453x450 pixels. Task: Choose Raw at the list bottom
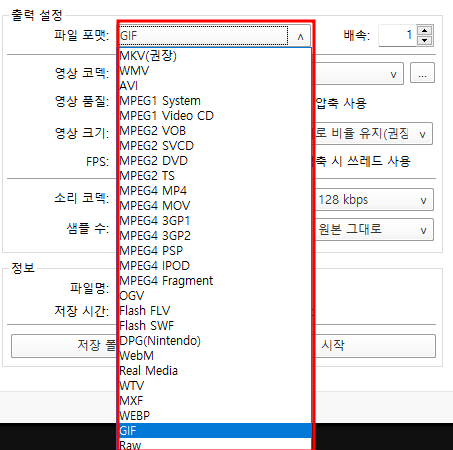(x=215, y=445)
